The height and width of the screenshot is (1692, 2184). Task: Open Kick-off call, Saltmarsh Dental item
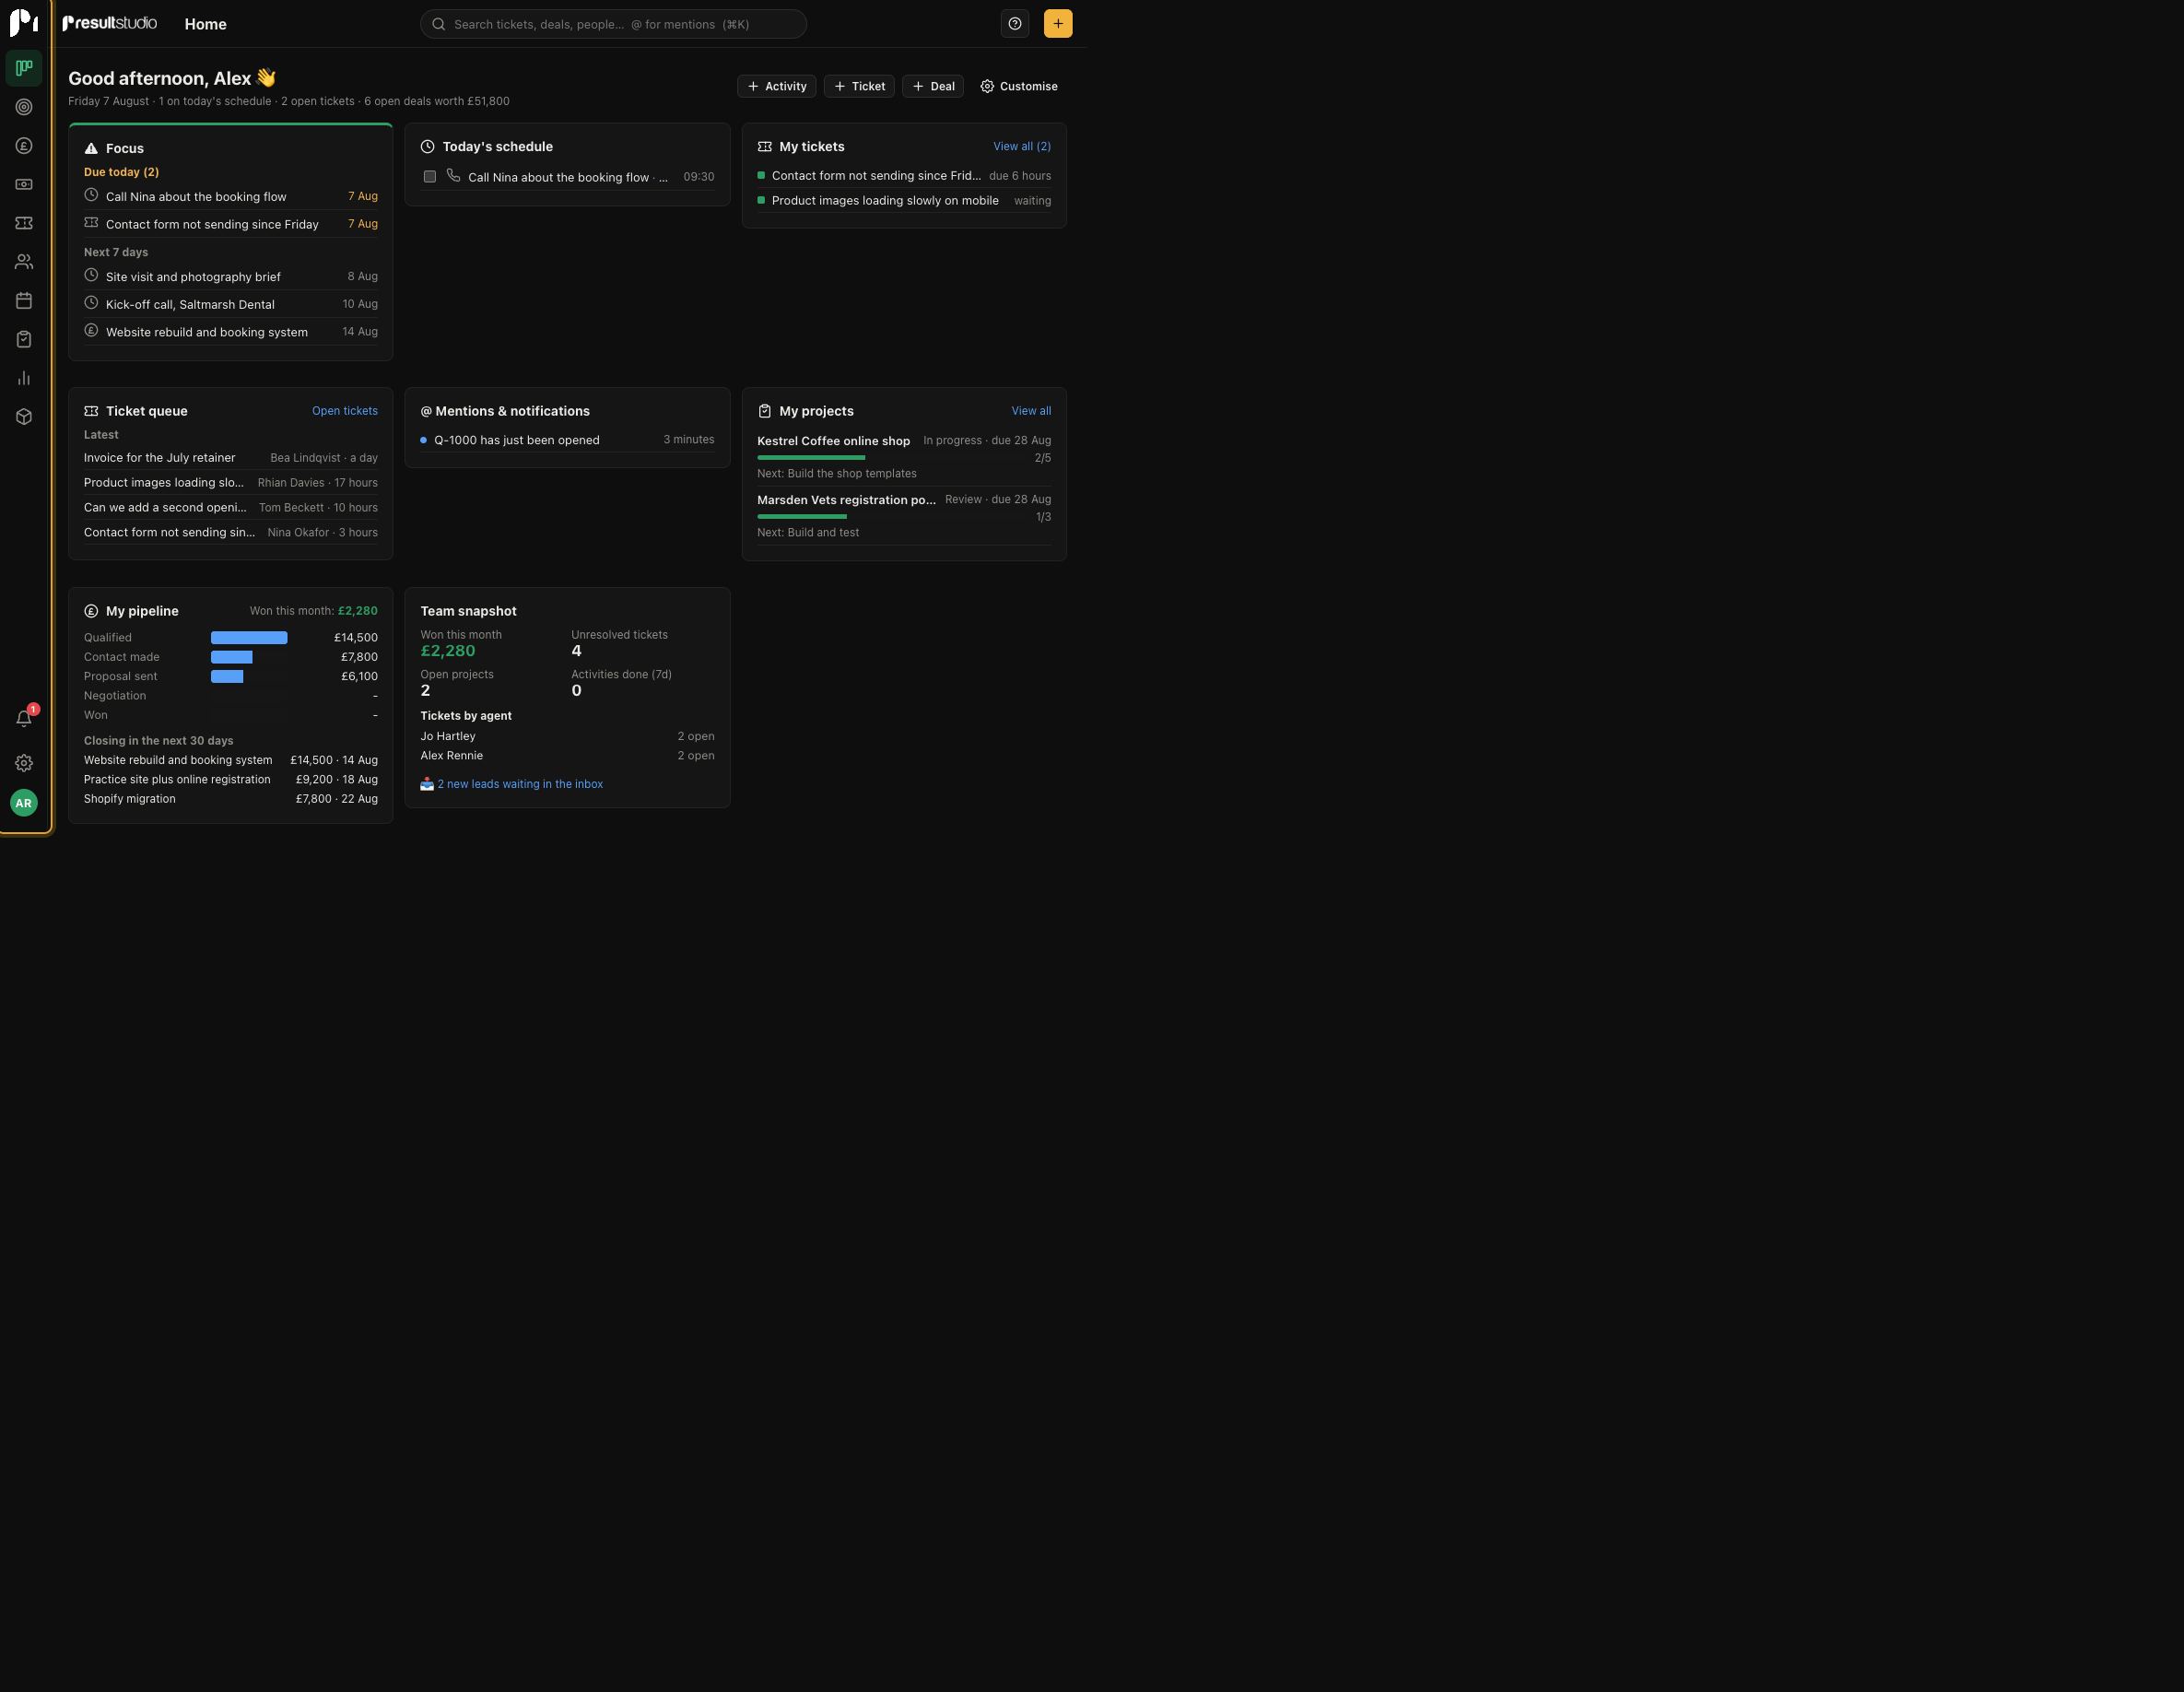coord(231,304)
